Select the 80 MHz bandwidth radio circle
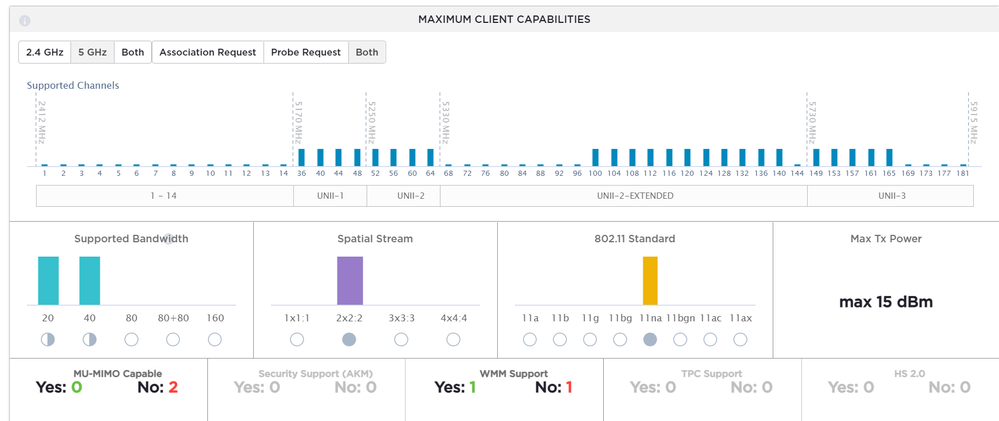Viewport: 999px width, 421px height. pos(131,339)
